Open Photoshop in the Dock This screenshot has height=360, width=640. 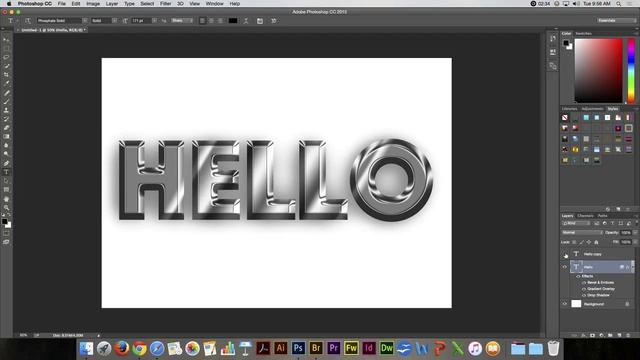click(298, 348)
